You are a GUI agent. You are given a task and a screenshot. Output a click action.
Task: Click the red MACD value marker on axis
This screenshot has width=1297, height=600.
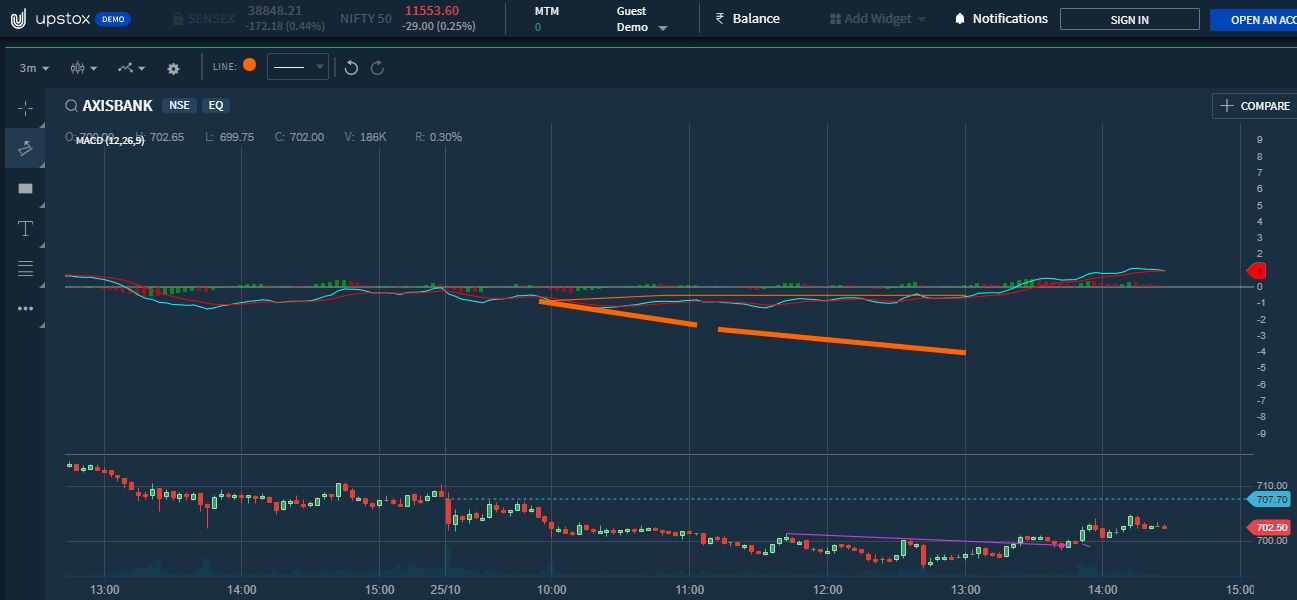click(x=1256, y=271)
